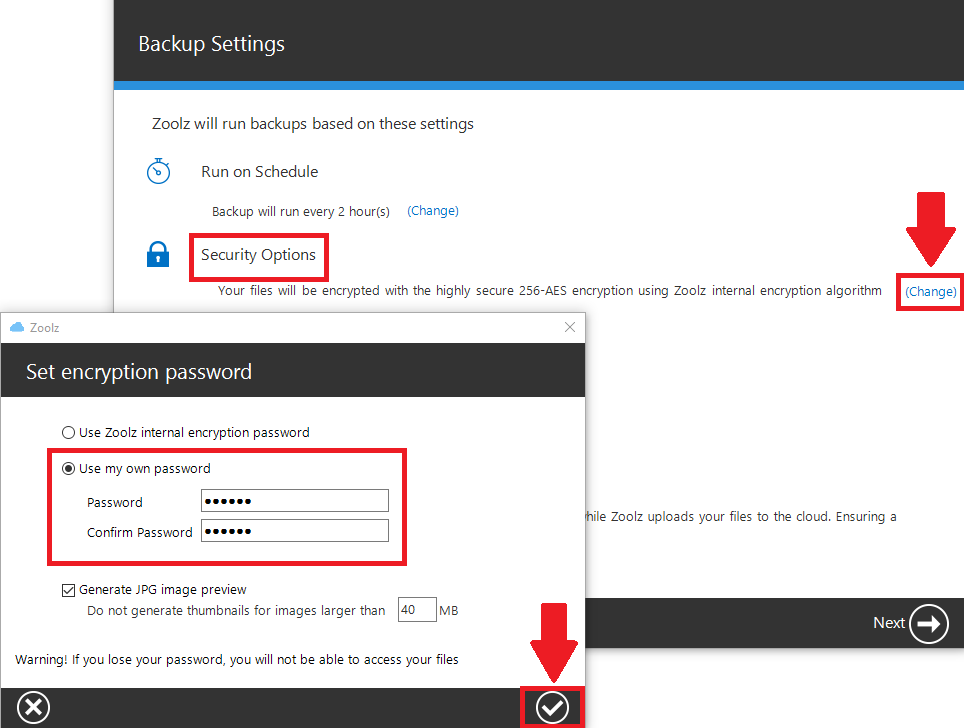964x728 pixels.
Task: Click the Run on Schedule label
Action: [258, 171]
